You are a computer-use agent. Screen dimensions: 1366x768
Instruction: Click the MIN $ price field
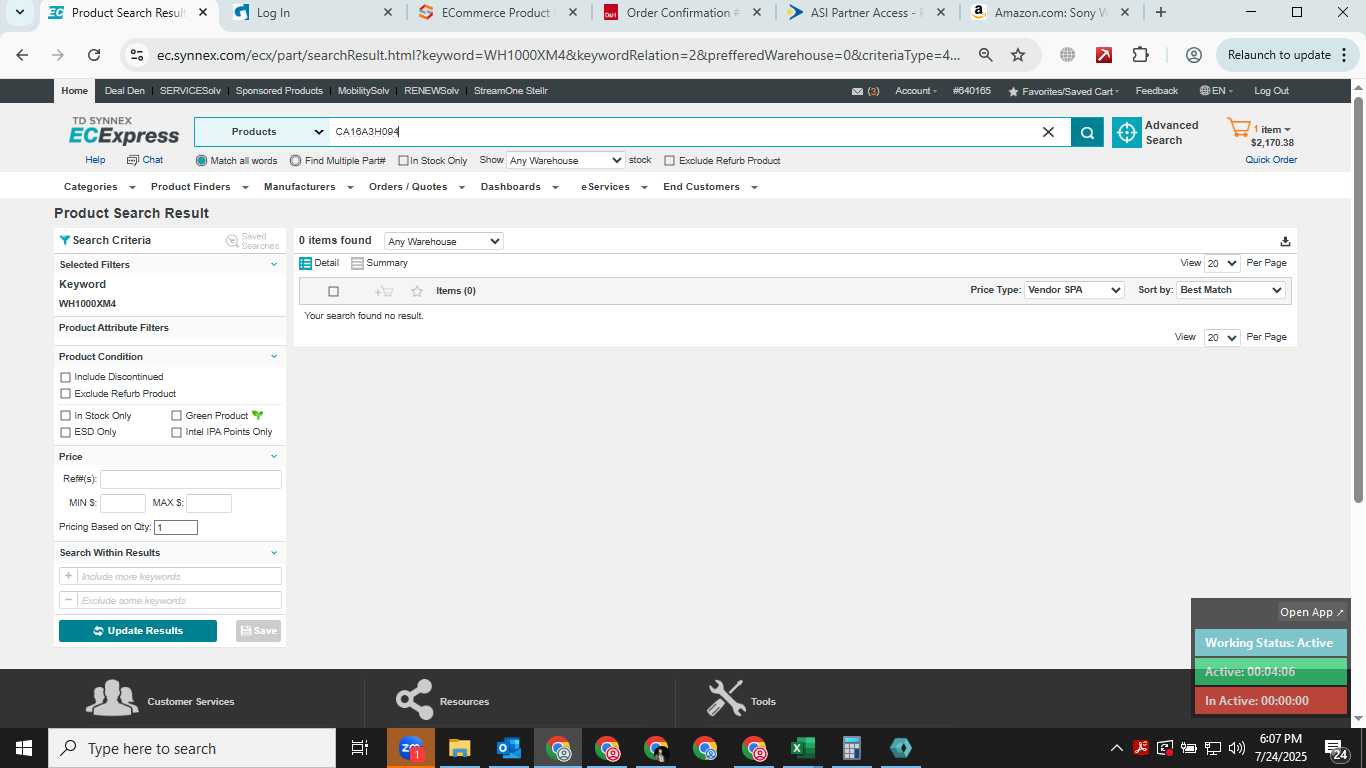123,503
